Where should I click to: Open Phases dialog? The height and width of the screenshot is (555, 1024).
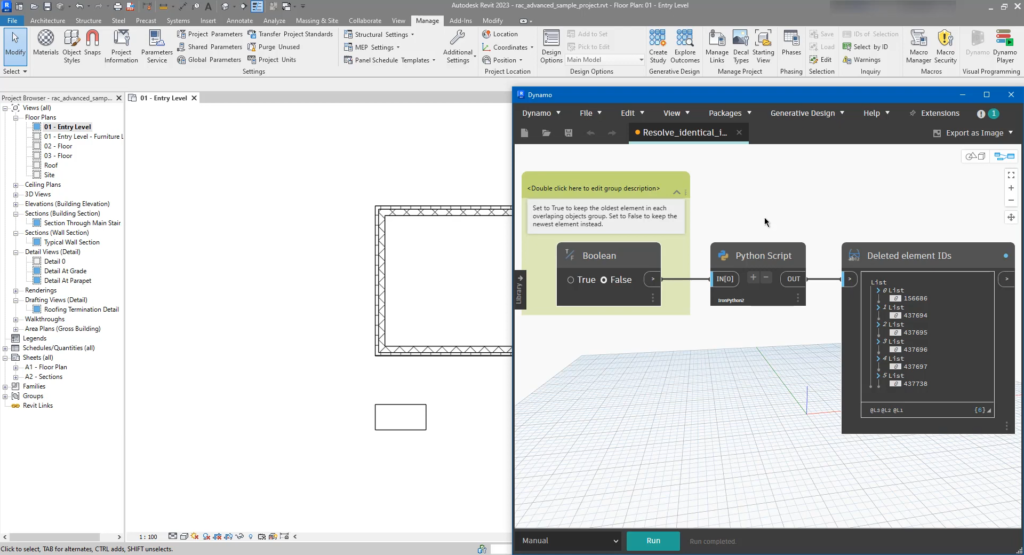(x=791, y=46)
